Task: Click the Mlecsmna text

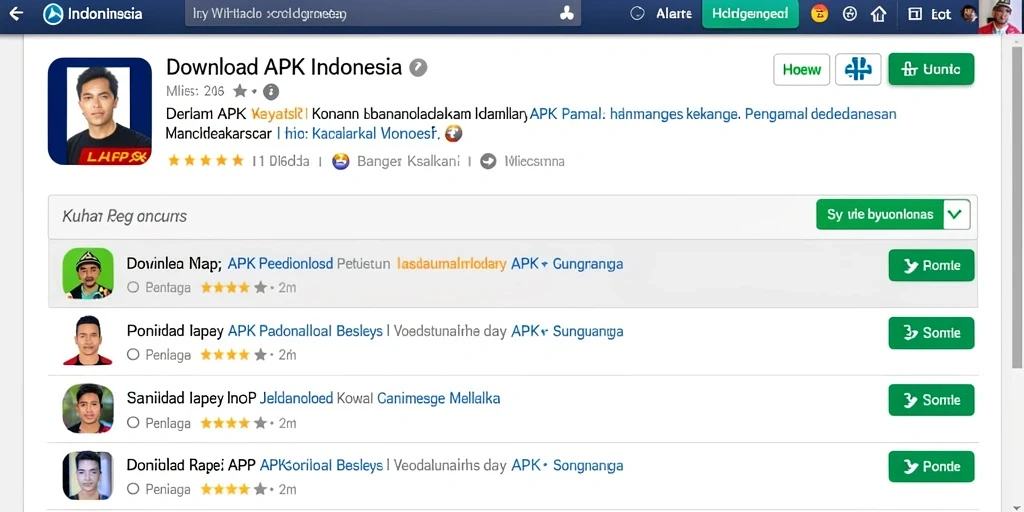Action: click(535, 161)
